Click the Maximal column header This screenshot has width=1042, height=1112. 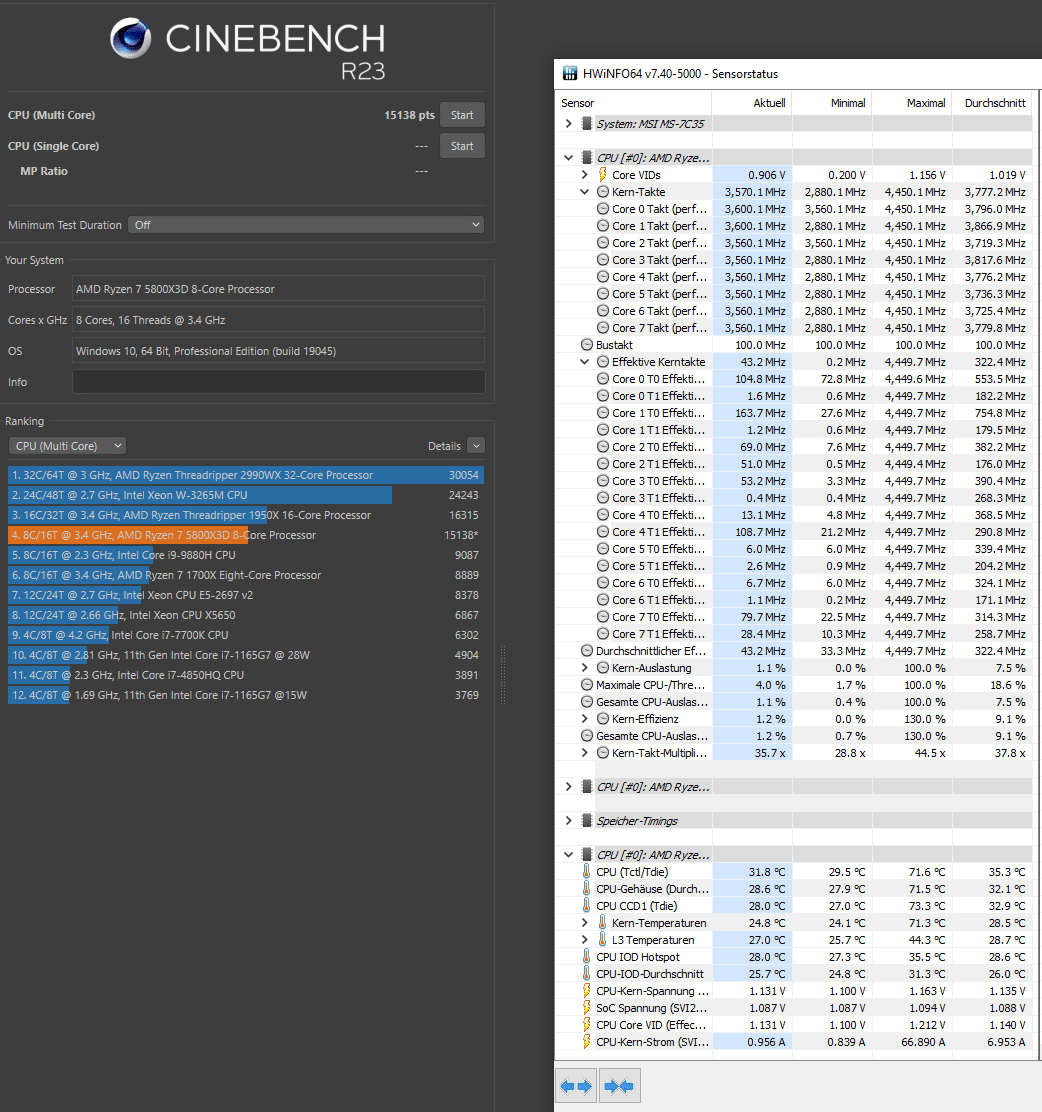tap(912, 103)
